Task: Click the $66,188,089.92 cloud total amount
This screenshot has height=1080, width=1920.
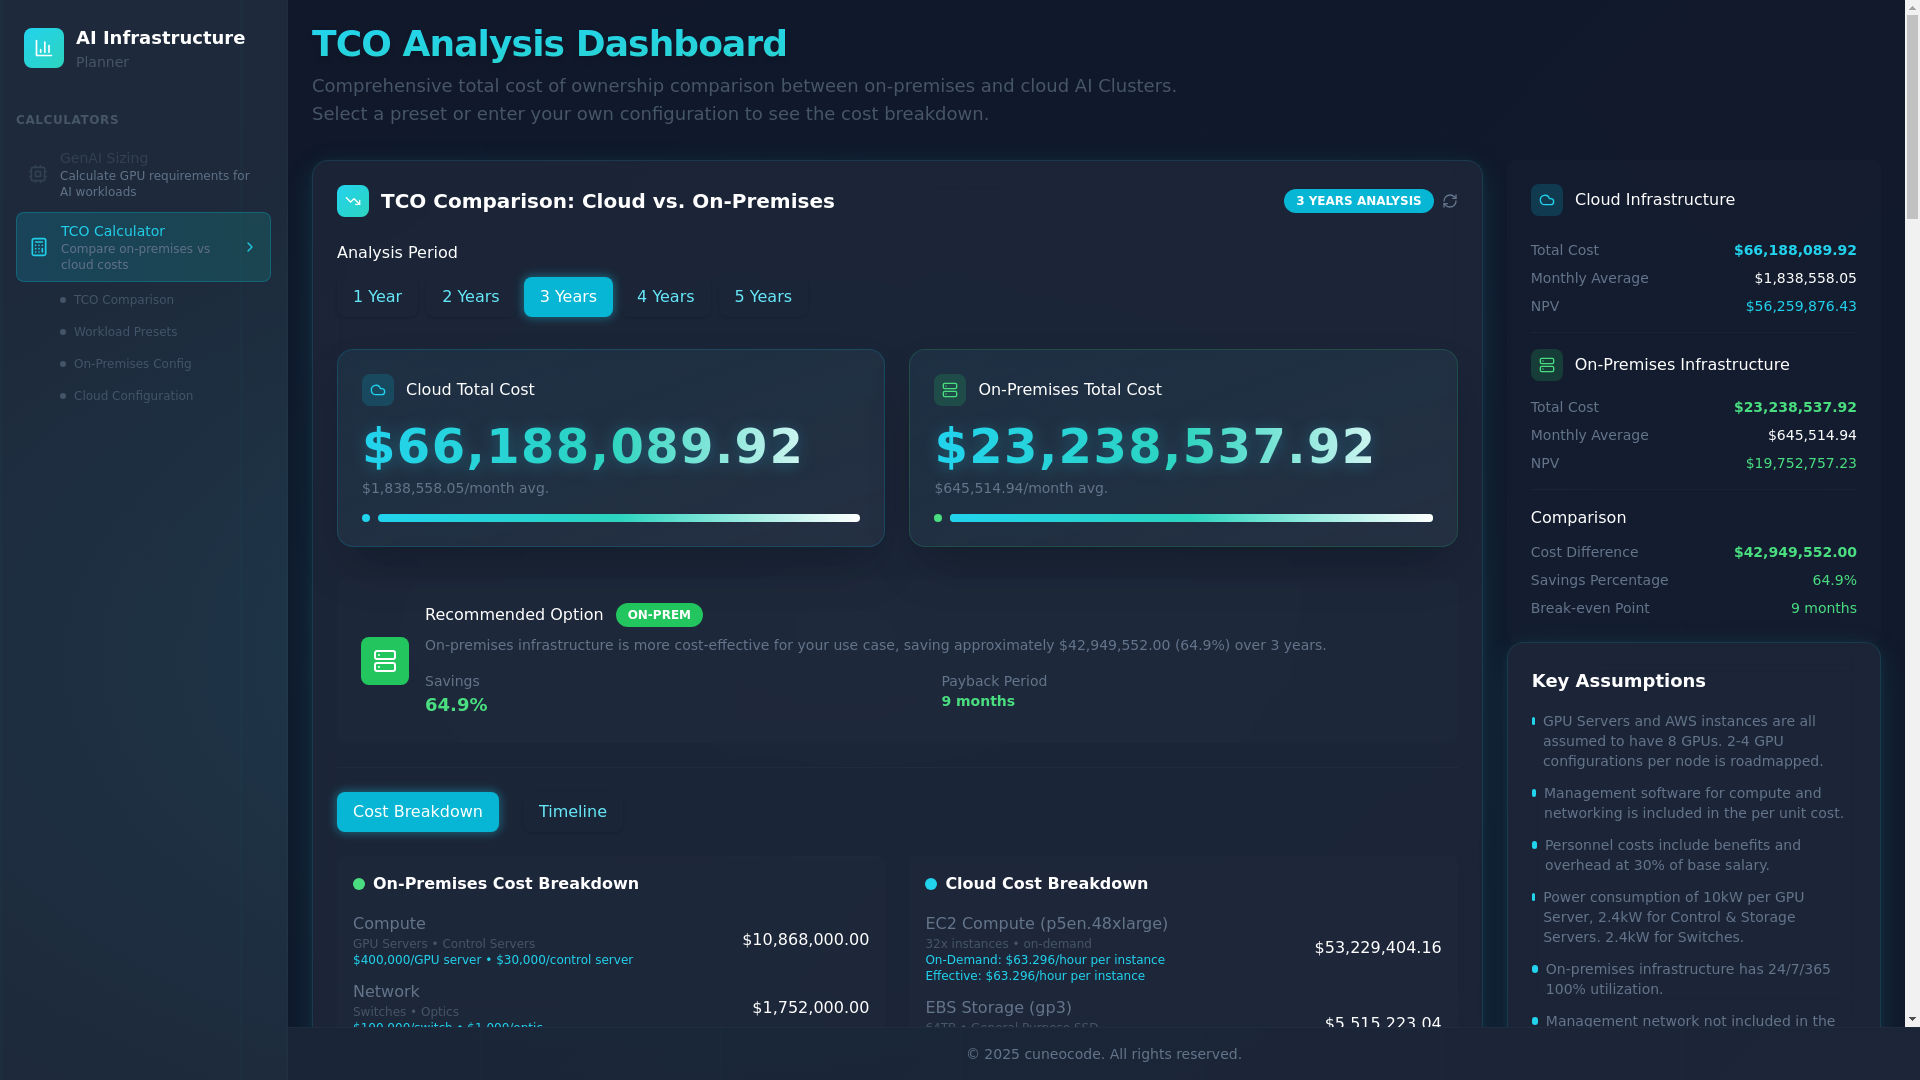Action: coord(583,447)
